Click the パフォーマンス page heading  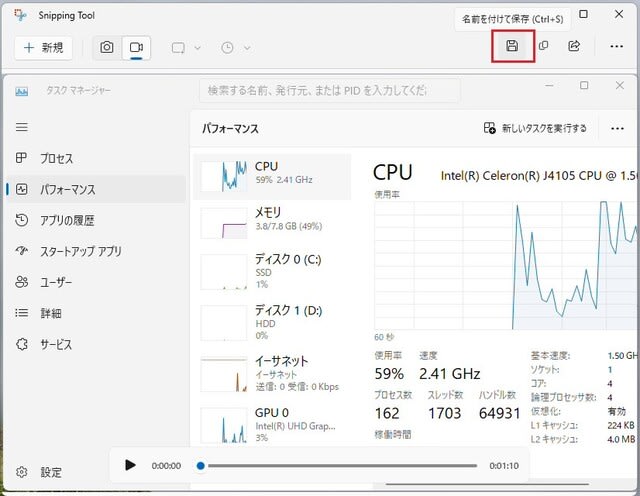[231, 129]
